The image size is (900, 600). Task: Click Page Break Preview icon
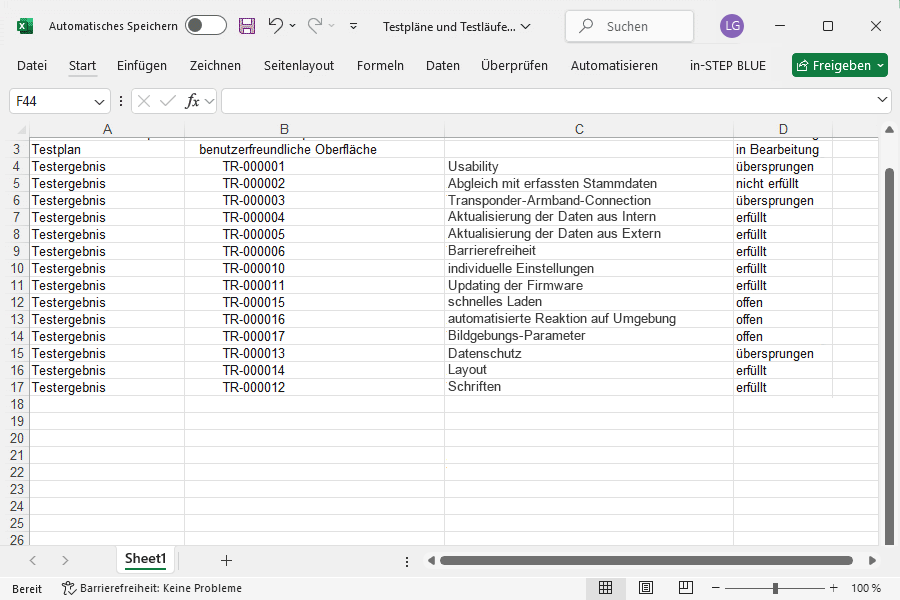coord(686,588)
